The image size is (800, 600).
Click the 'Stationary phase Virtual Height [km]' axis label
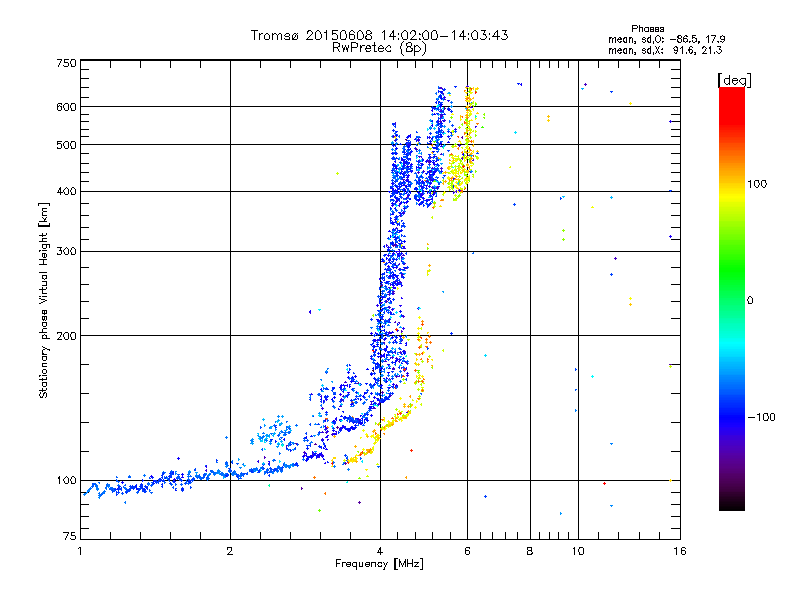44,300
